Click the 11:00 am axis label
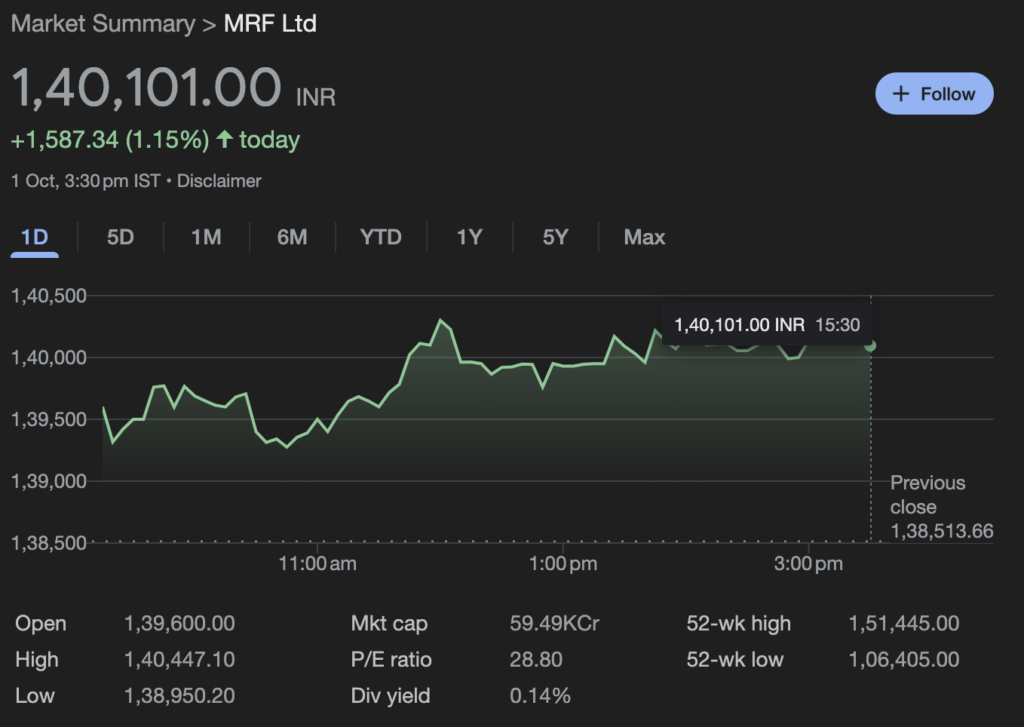The height and width of the screenshot is (727, 1024). point(317,564)
